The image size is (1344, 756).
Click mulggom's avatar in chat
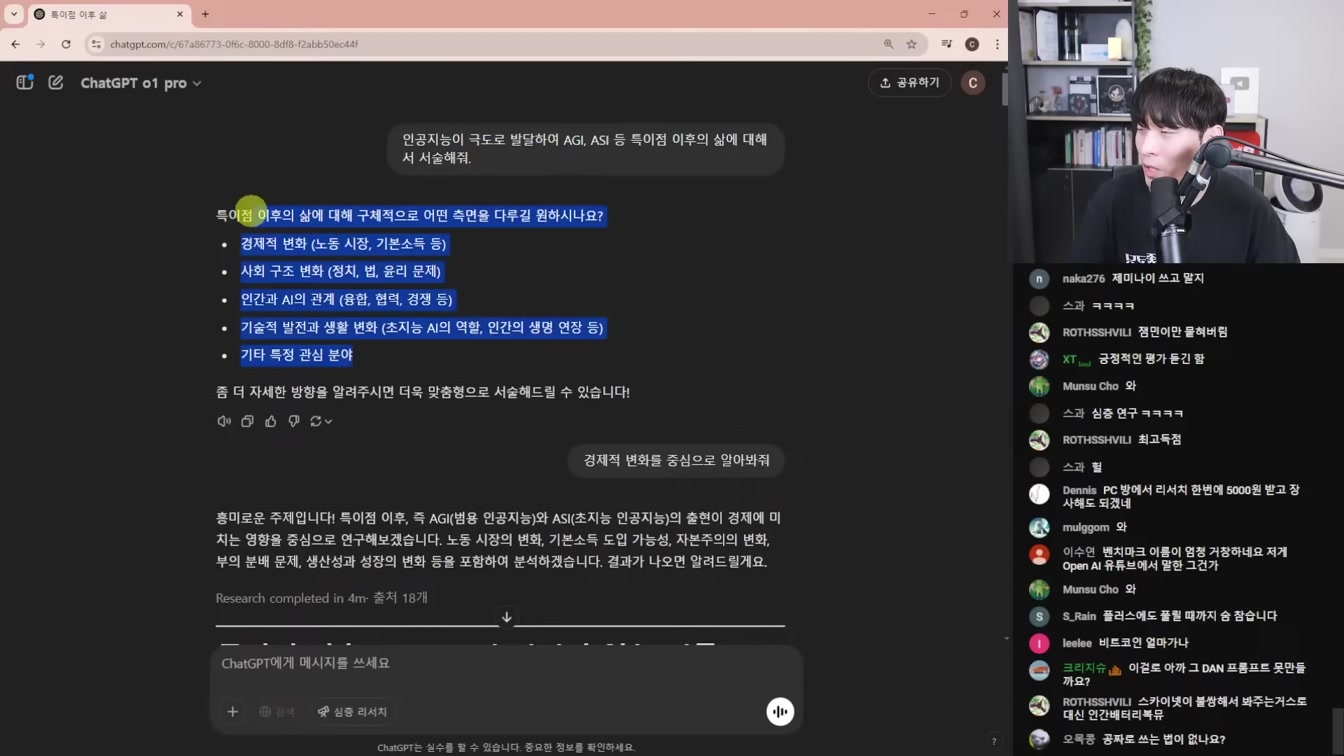(x=1040, y=527)
